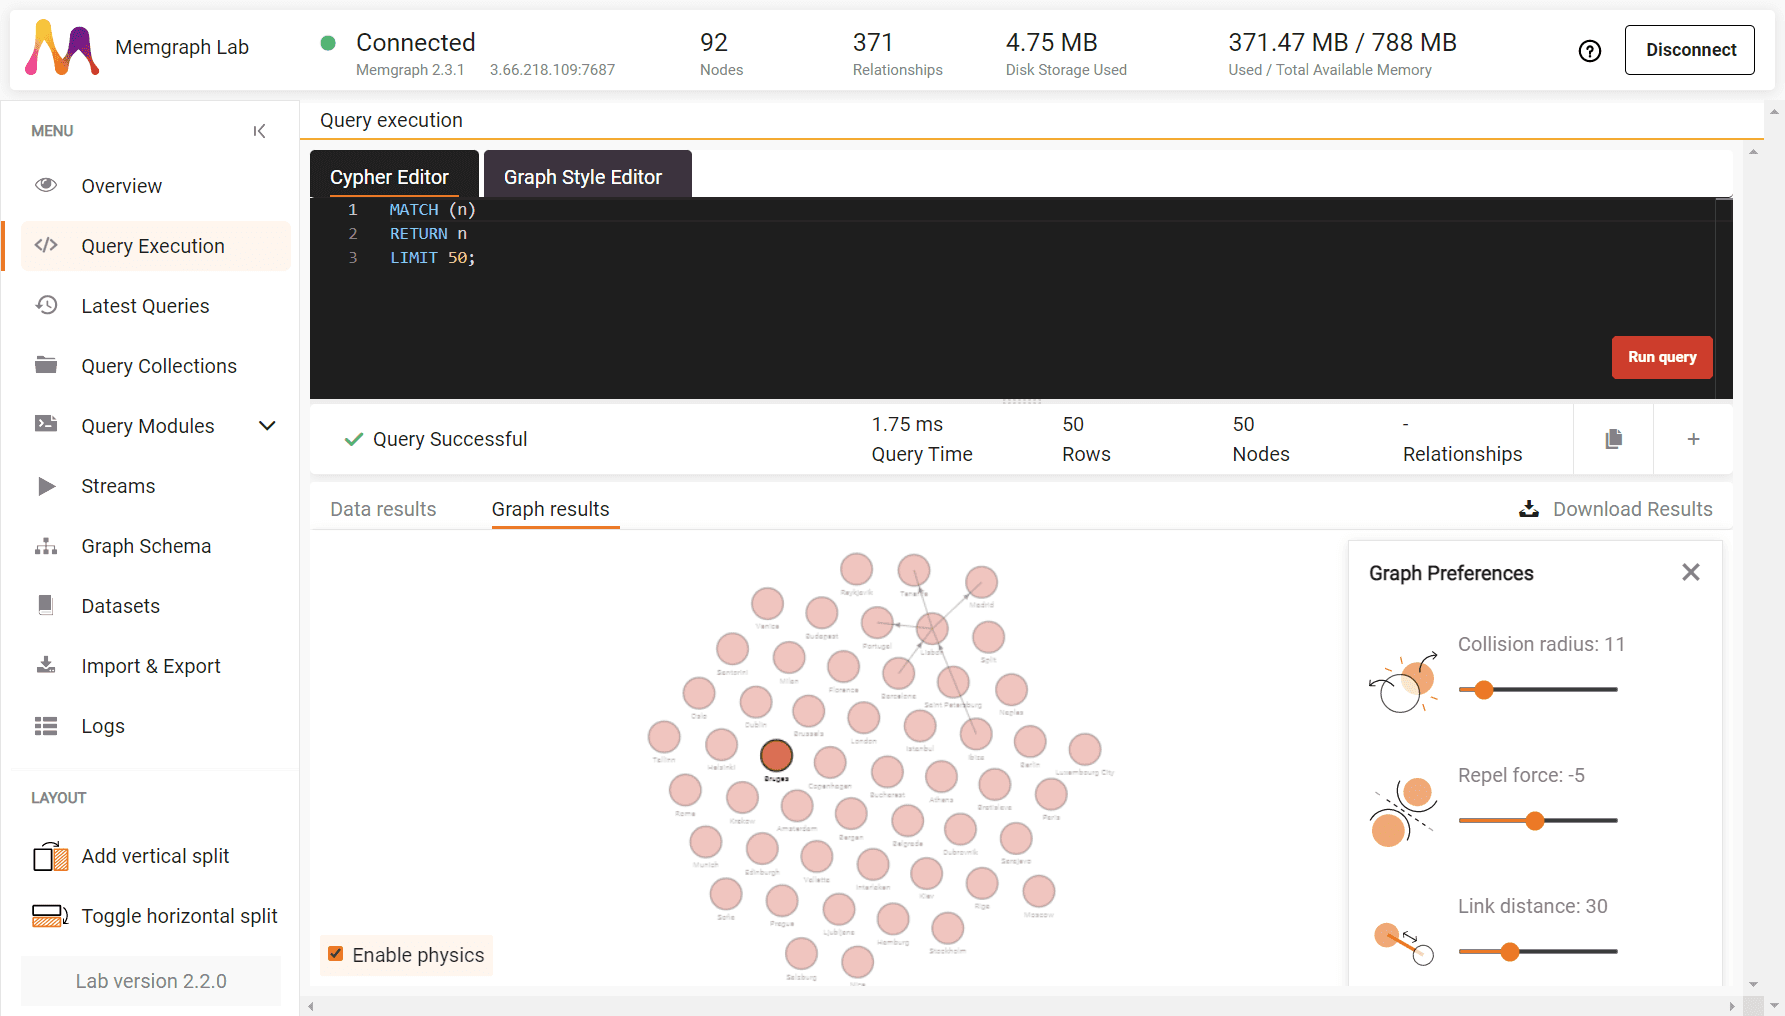Open Query Collections folder icon
Viewport: 1785px width, 1016px height.
[x=46, y=365]
